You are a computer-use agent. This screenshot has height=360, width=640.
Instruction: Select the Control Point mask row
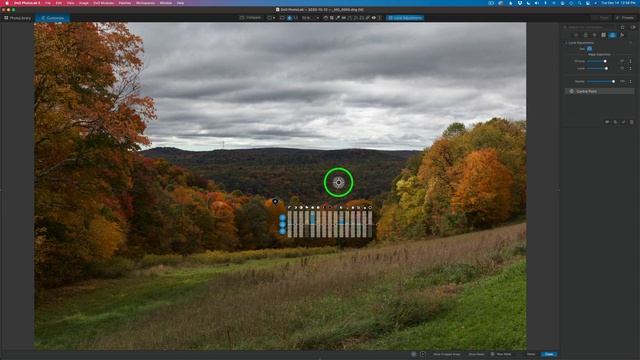click(599, 91)
